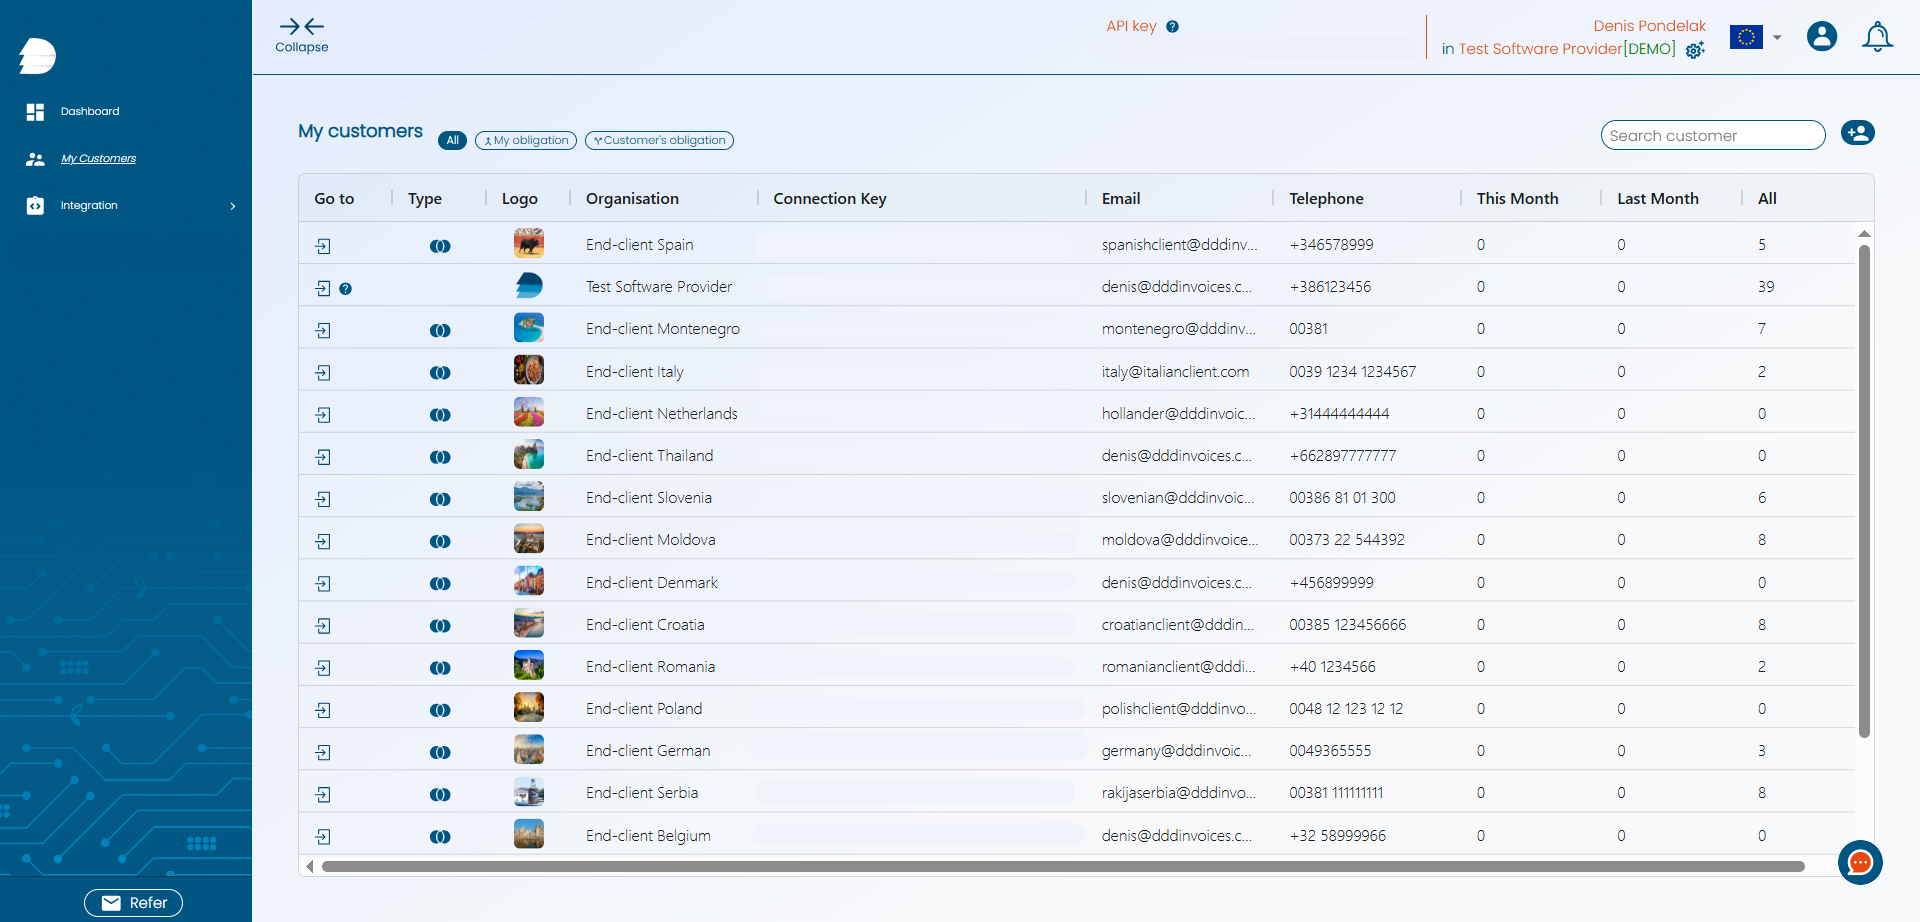The height and width of the screenshot is (922, 1920).
Task: Click the scroll-up arrow of the table scrollbar
Action: click(x=1864, y=234)
